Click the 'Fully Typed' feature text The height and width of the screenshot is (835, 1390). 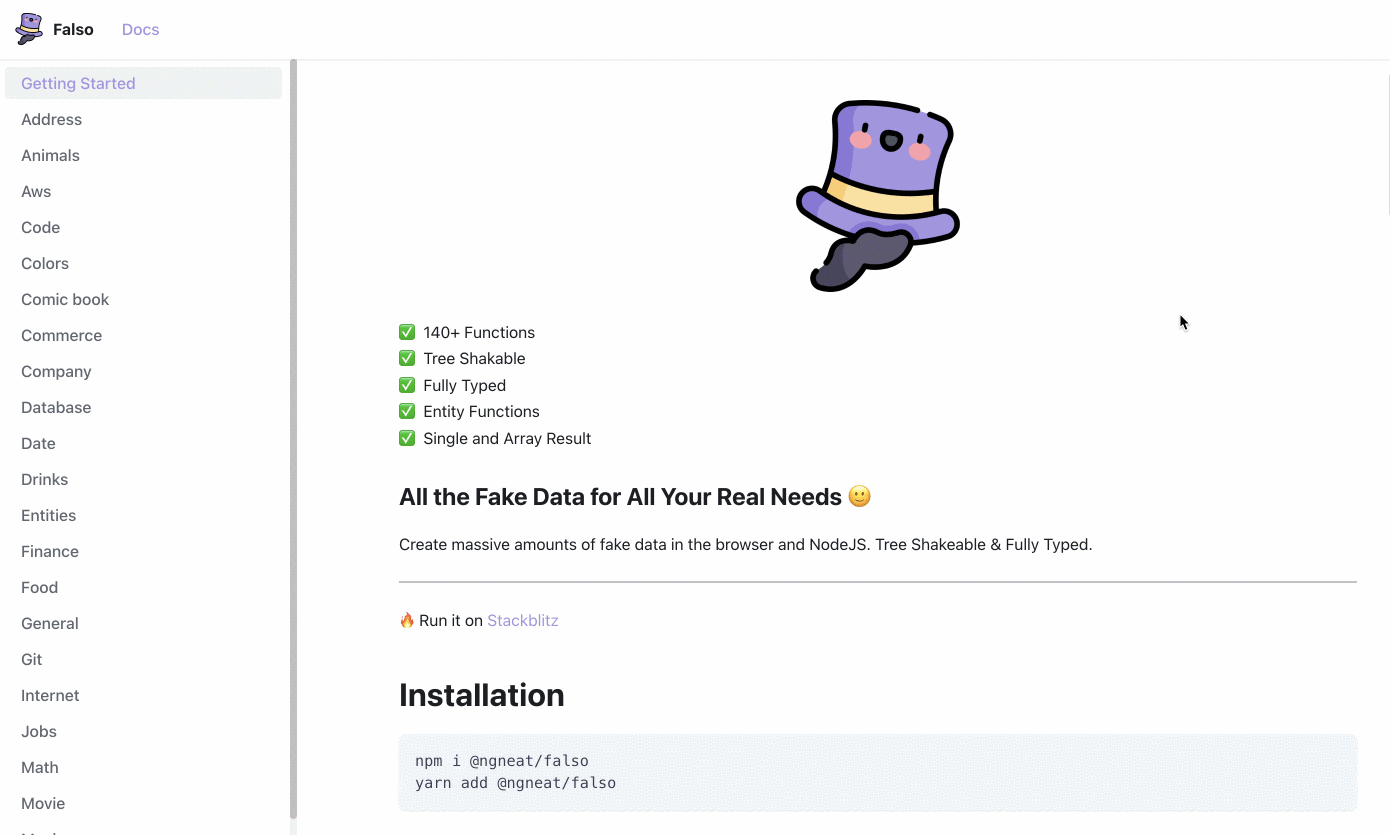tap(464, 385)
